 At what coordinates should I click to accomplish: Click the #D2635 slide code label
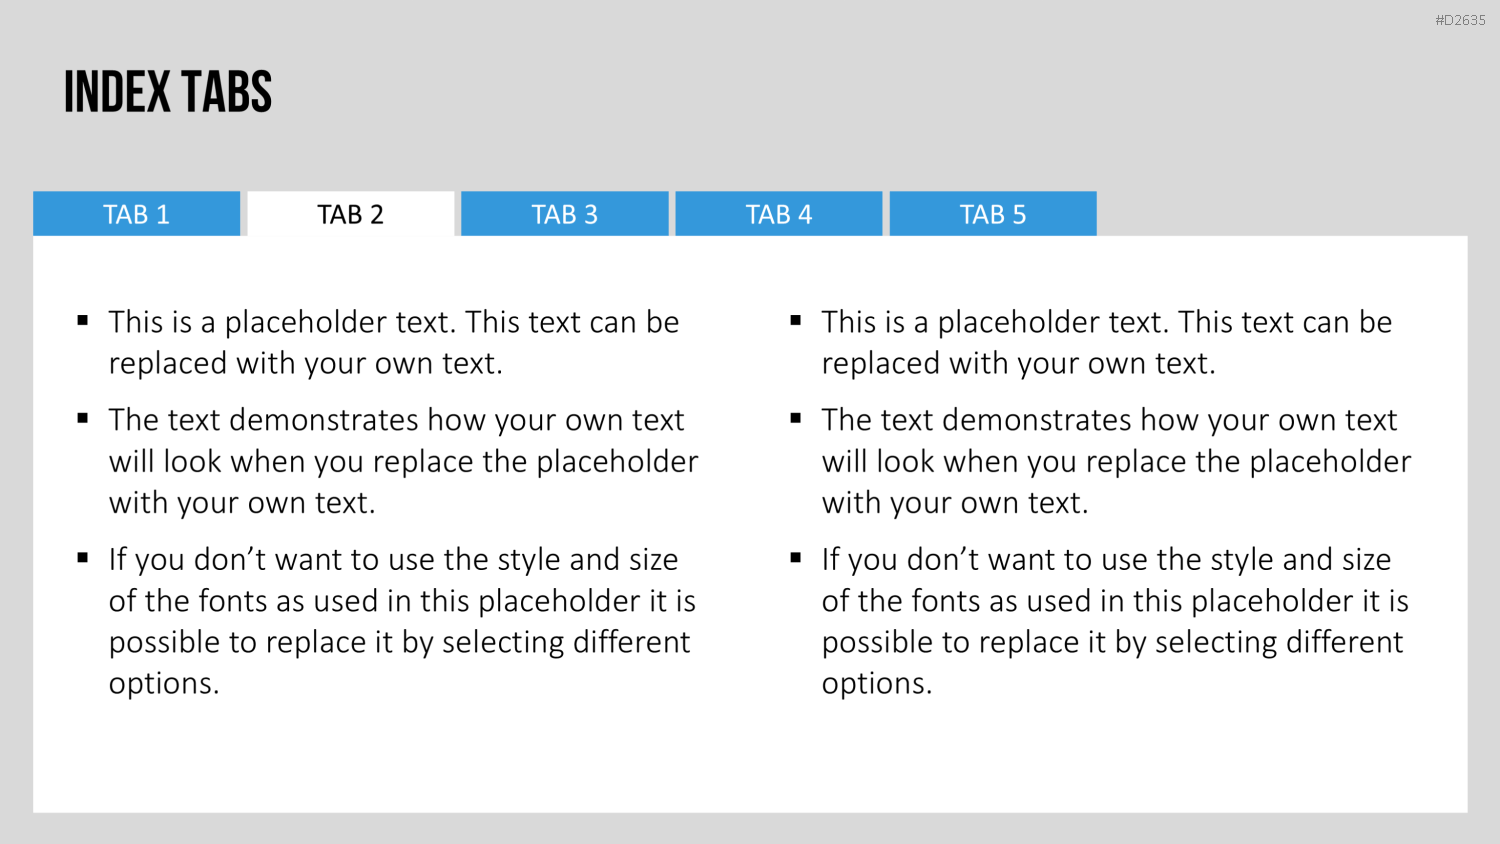pyautogui.click(x=1460, y=20)
